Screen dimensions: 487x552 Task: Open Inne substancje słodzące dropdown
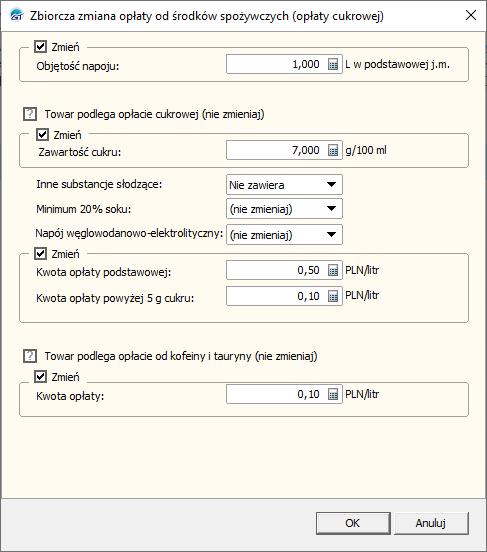(x=284, y=184)
